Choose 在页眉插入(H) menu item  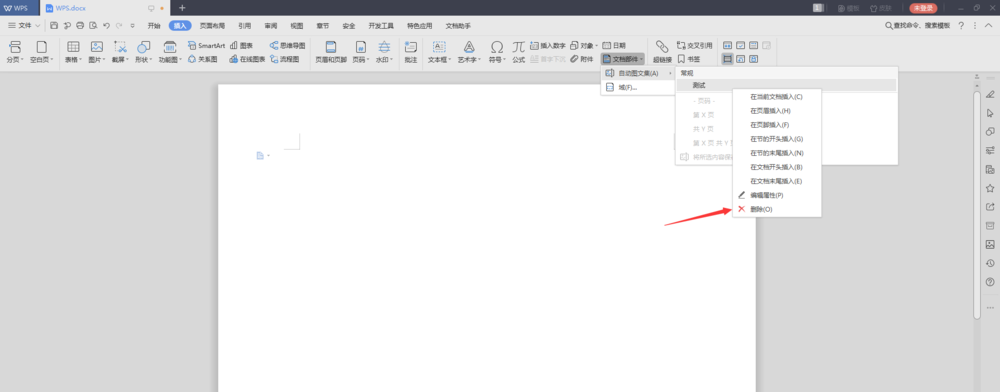coord(777,111)
